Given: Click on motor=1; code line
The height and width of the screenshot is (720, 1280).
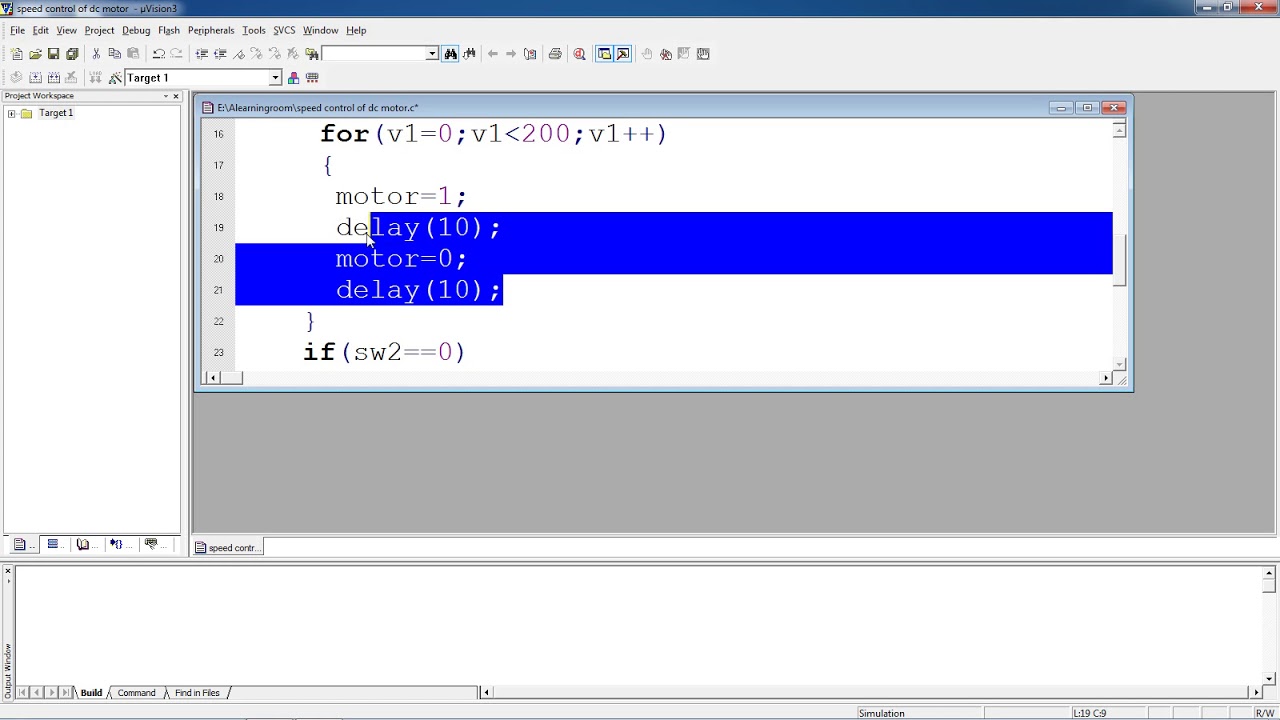Looking at the screenshot, I should pos(401,196).
